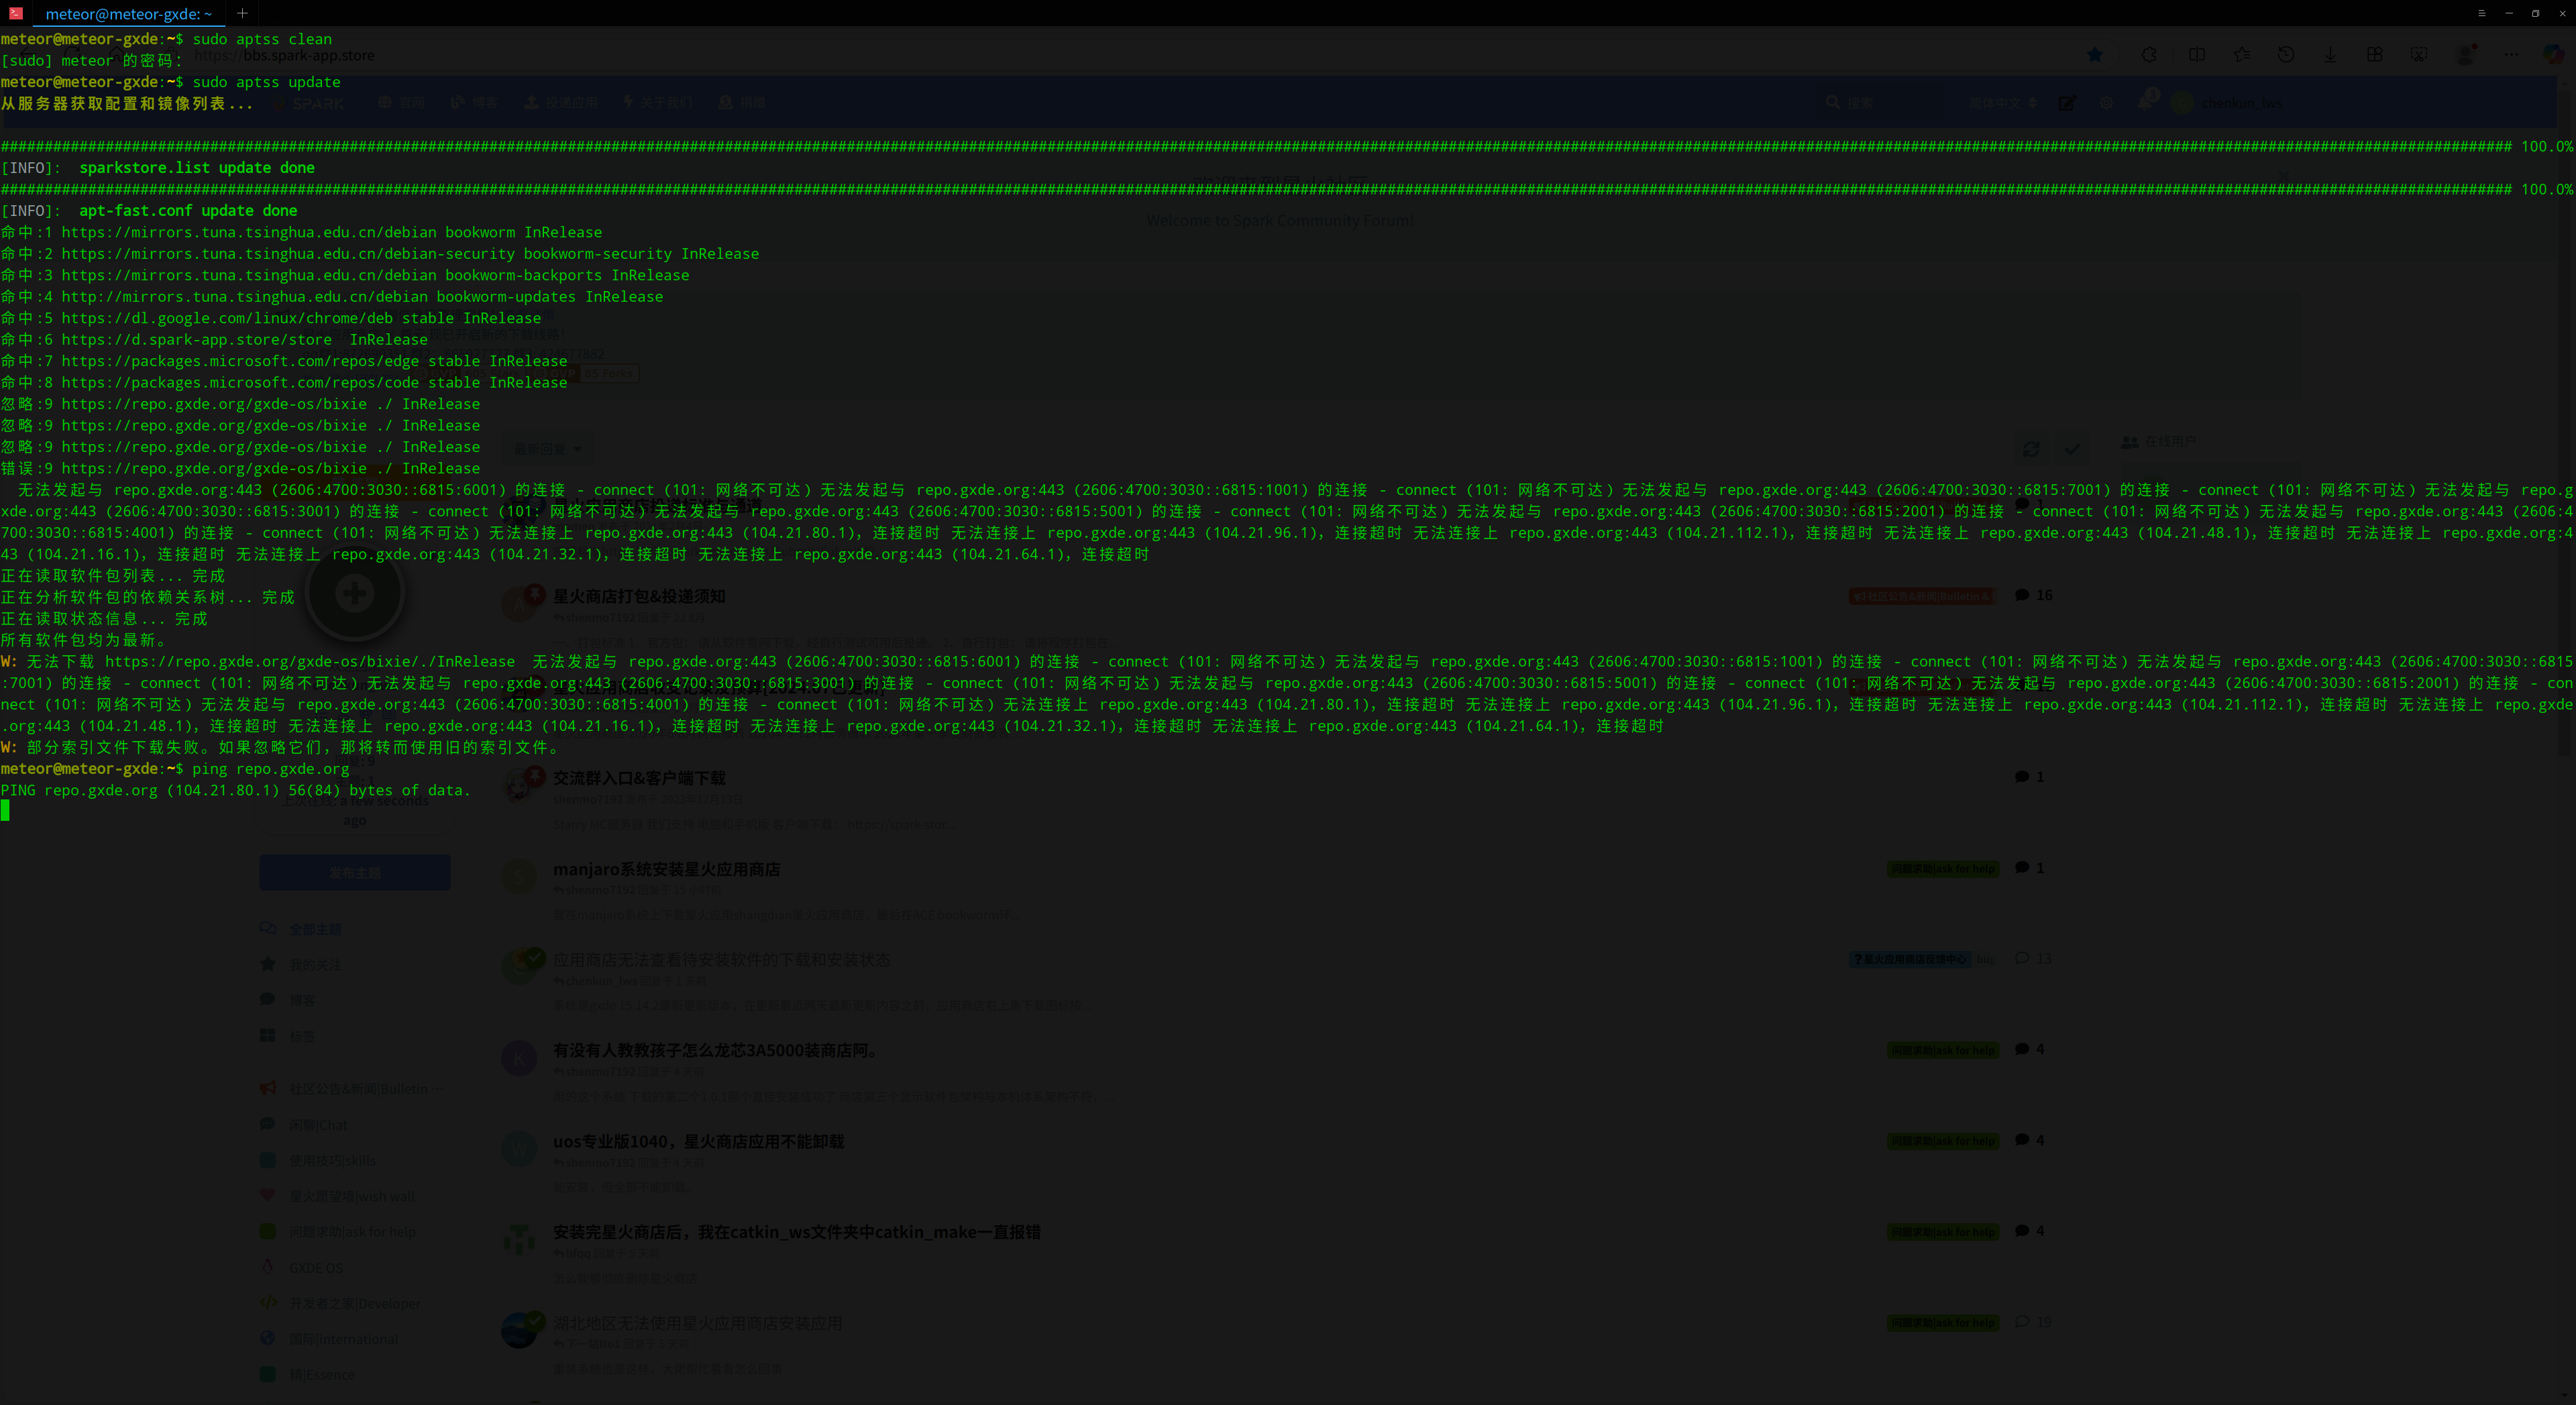Click the first 100.0% progress bar line

(1287, 146)
